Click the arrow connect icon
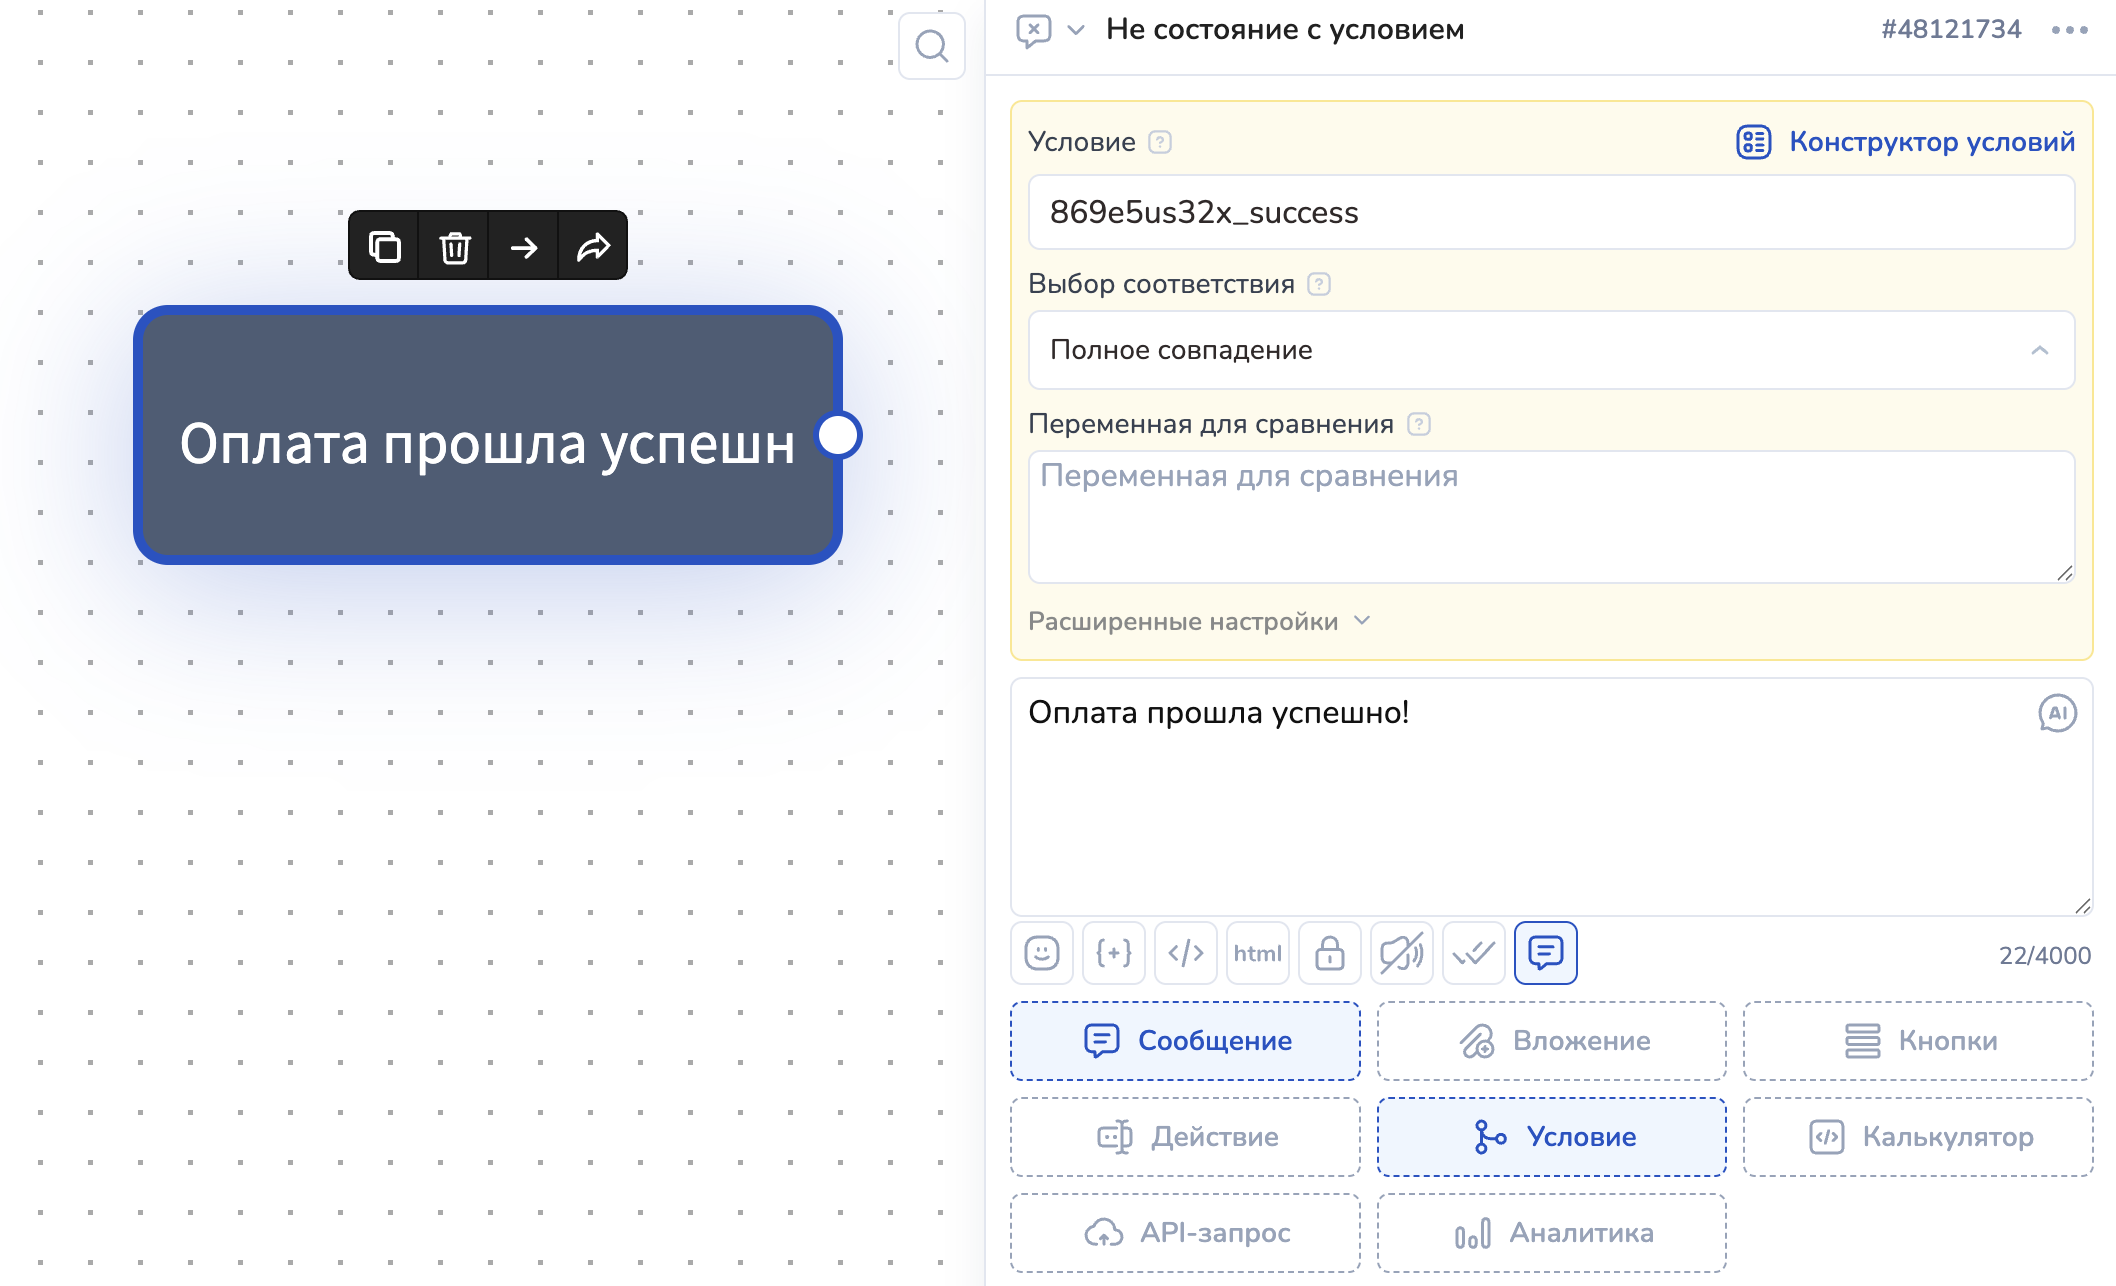Screen dimensions: 2116x1286 [524, 246]
